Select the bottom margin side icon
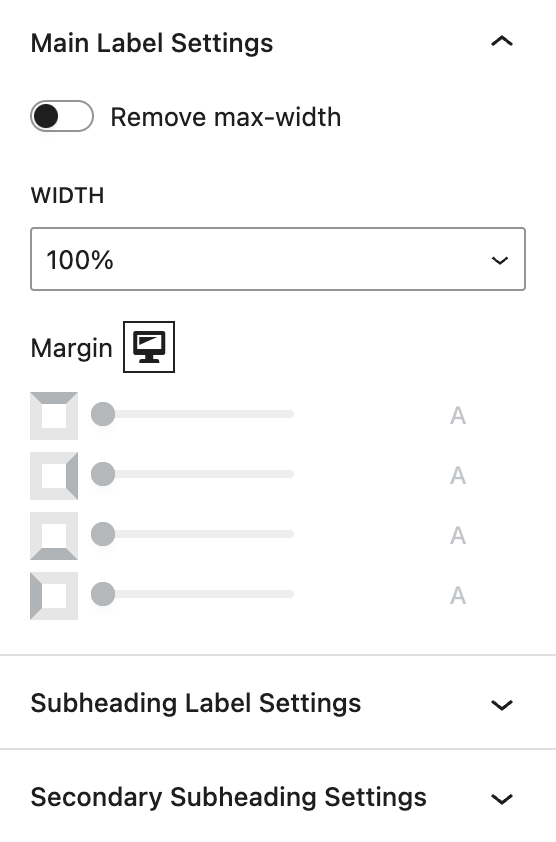This screenshot has width=556, height=842. 54,536
